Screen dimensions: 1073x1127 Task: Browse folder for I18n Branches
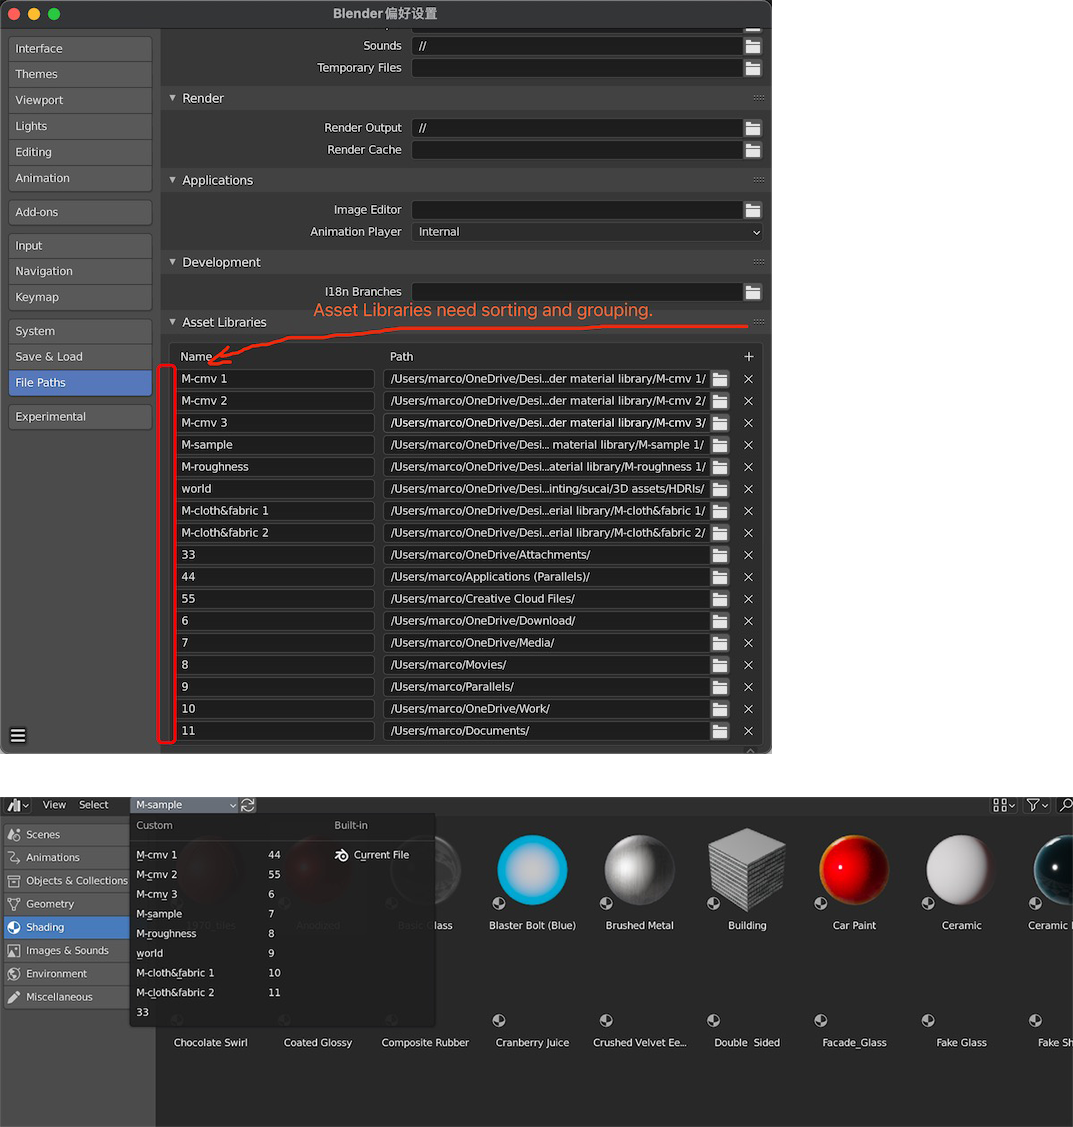click(x=752, y=292)
